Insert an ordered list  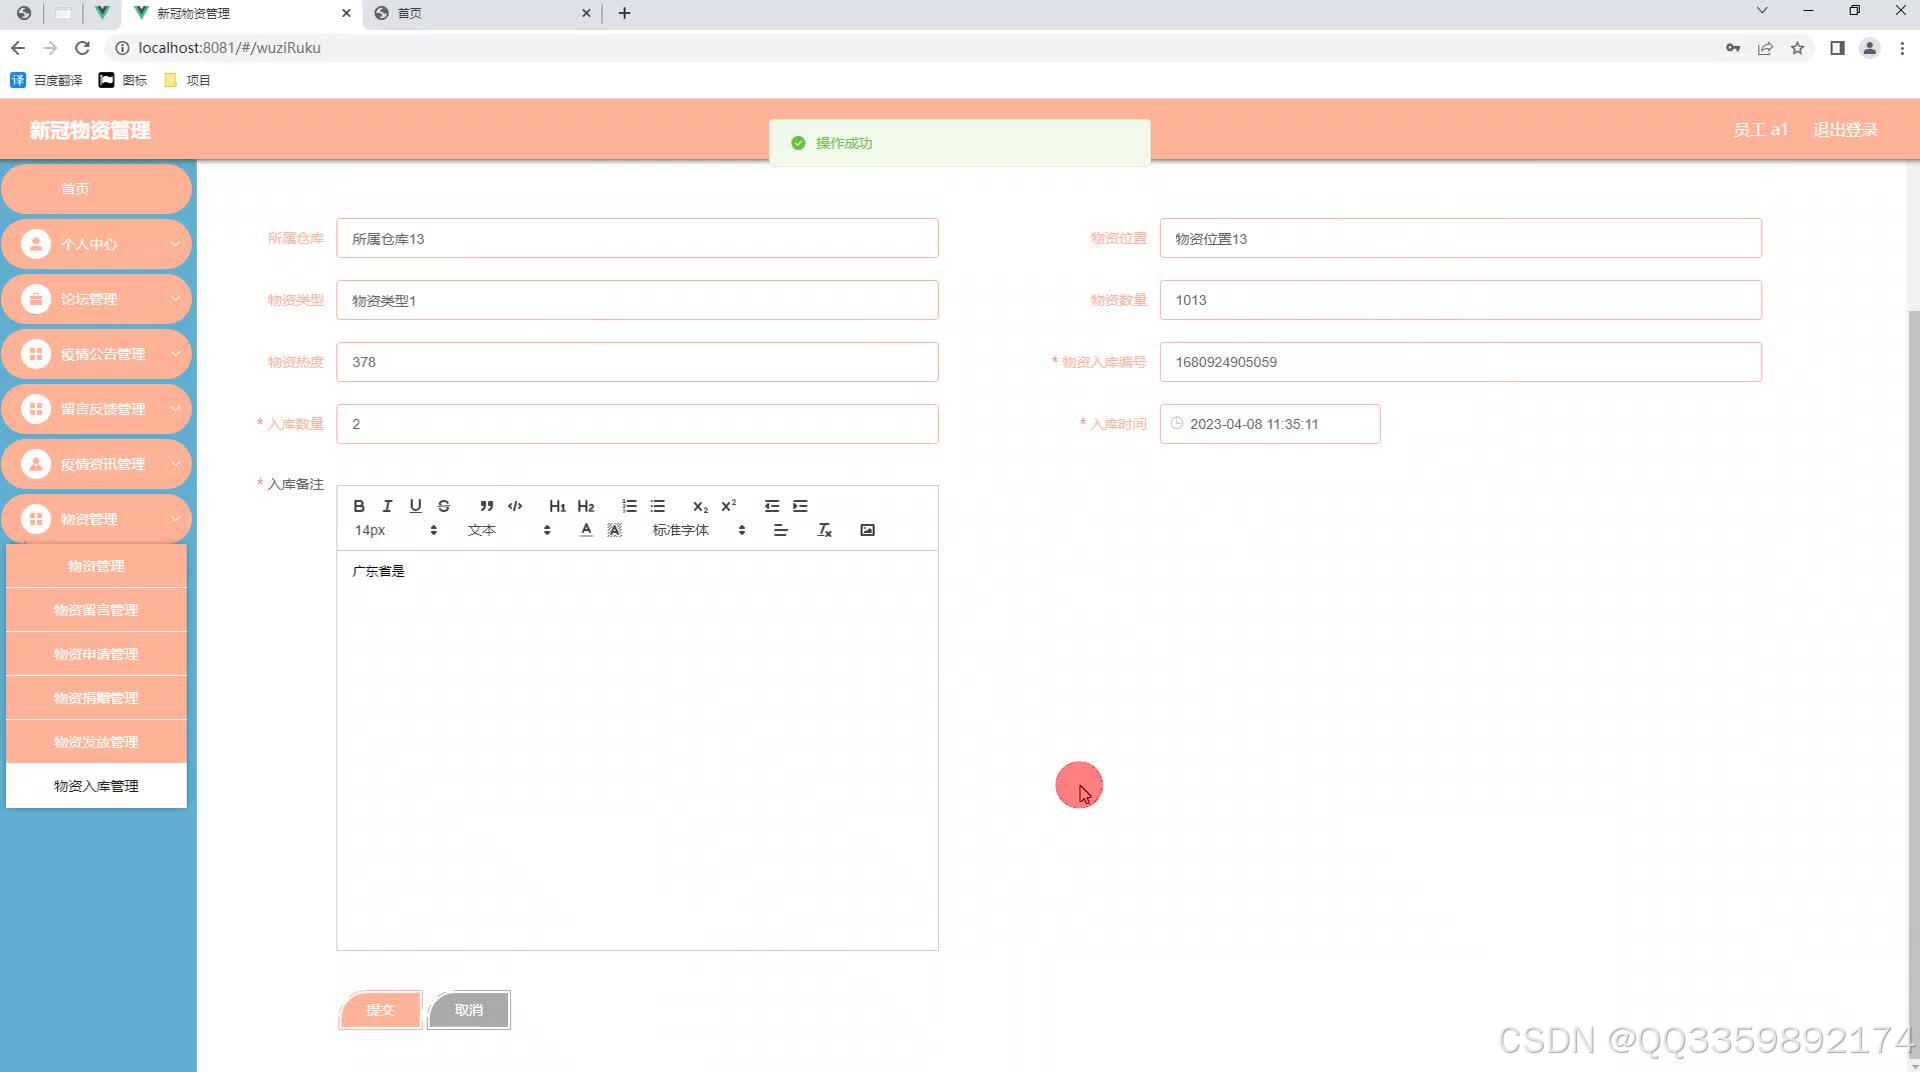[629, 506]
